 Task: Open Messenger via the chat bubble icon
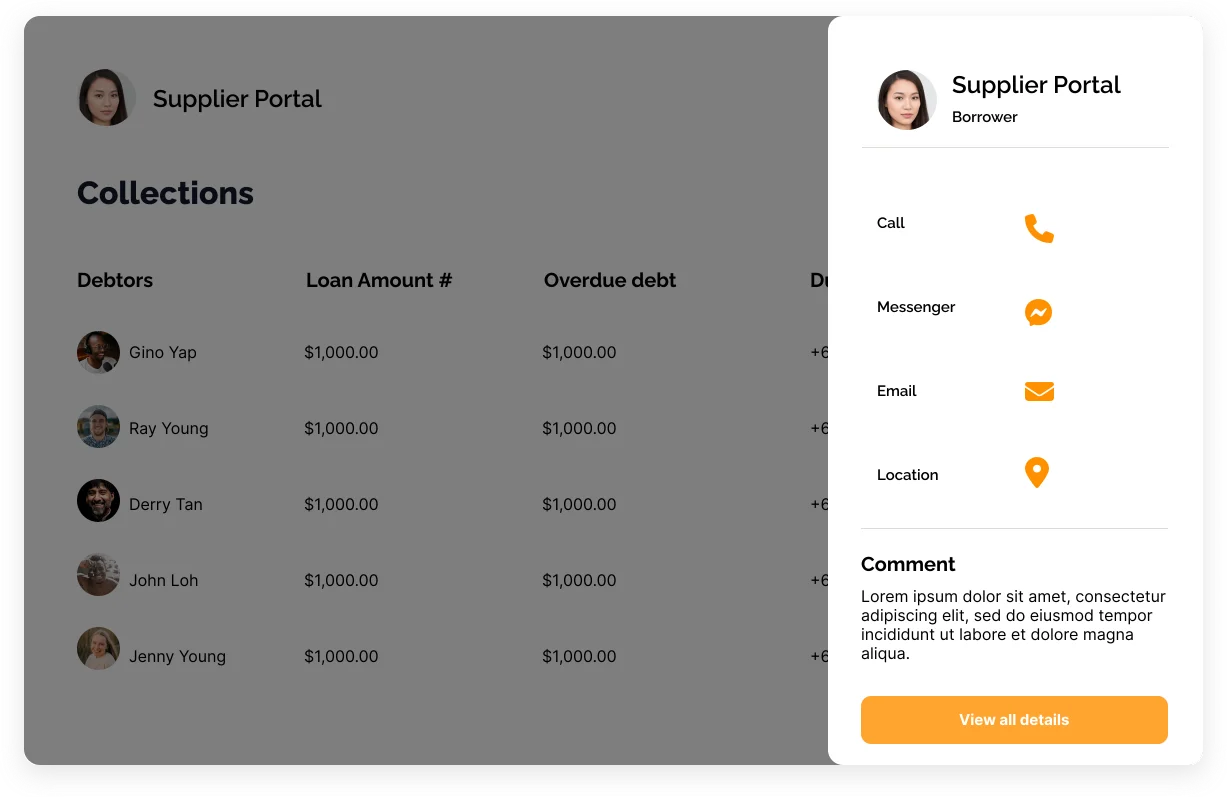point(1038,312)
